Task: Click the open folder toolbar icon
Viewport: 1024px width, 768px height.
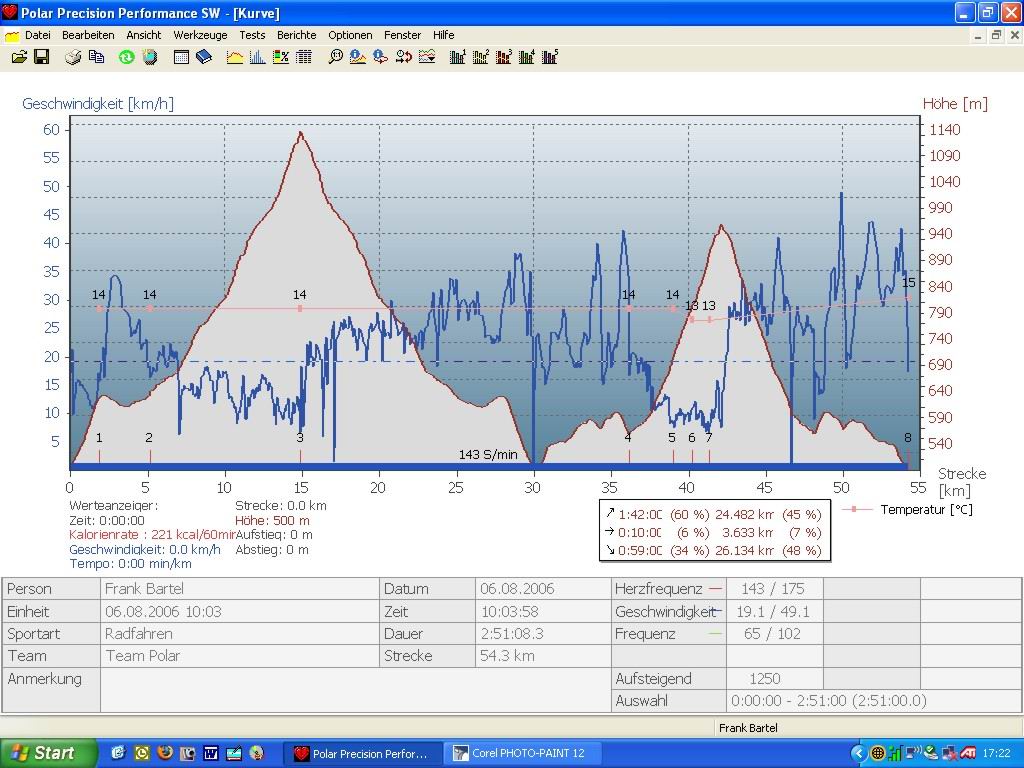Action: pyautogui.click(x=19, y=57)
